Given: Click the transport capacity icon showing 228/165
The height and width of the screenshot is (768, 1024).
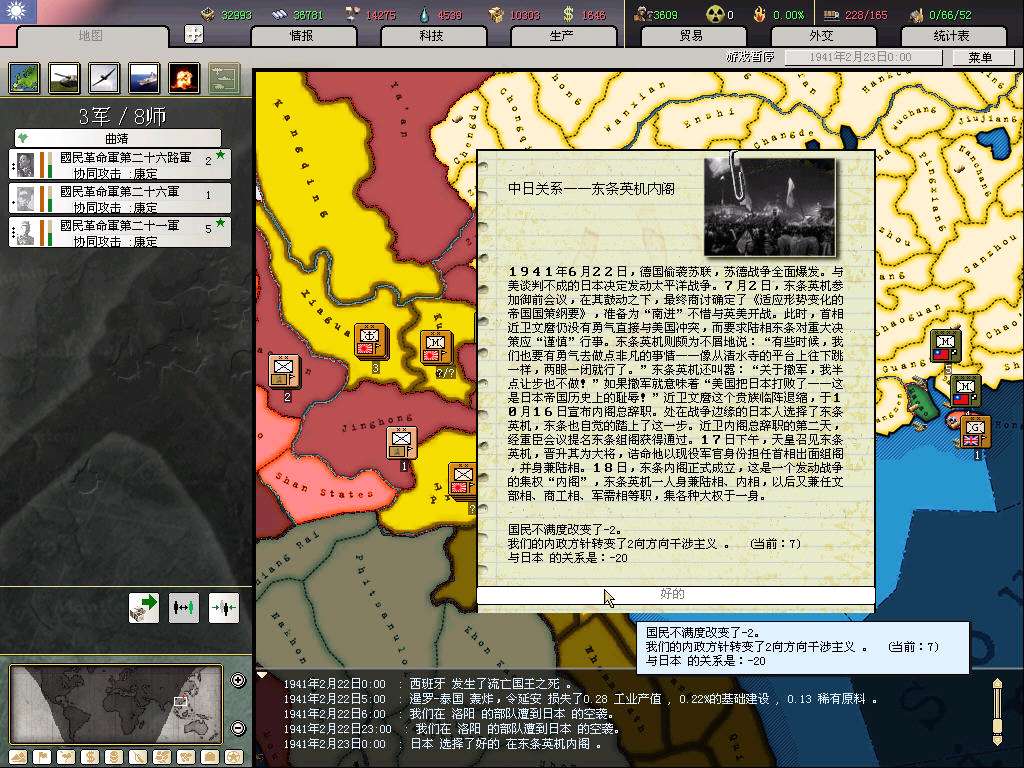Looking at the screenshot, I should (x=831, y=14).
